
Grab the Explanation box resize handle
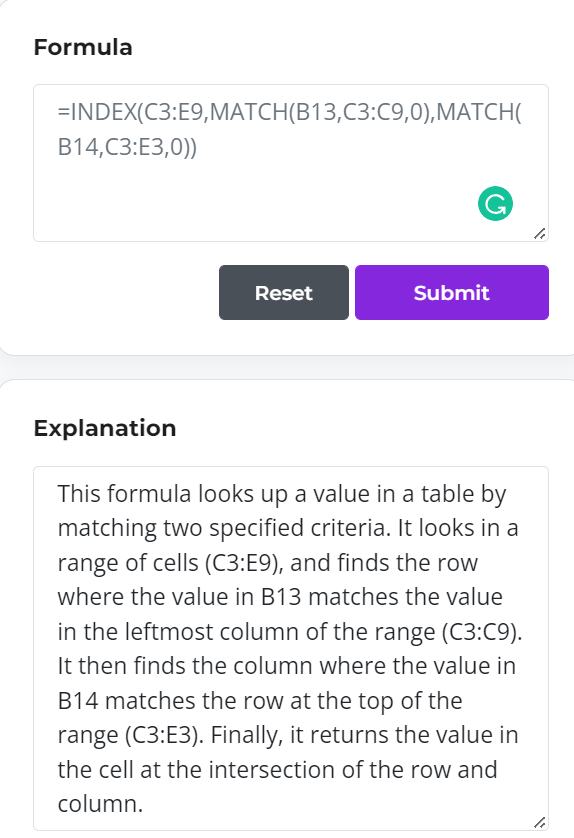[540, 823]
